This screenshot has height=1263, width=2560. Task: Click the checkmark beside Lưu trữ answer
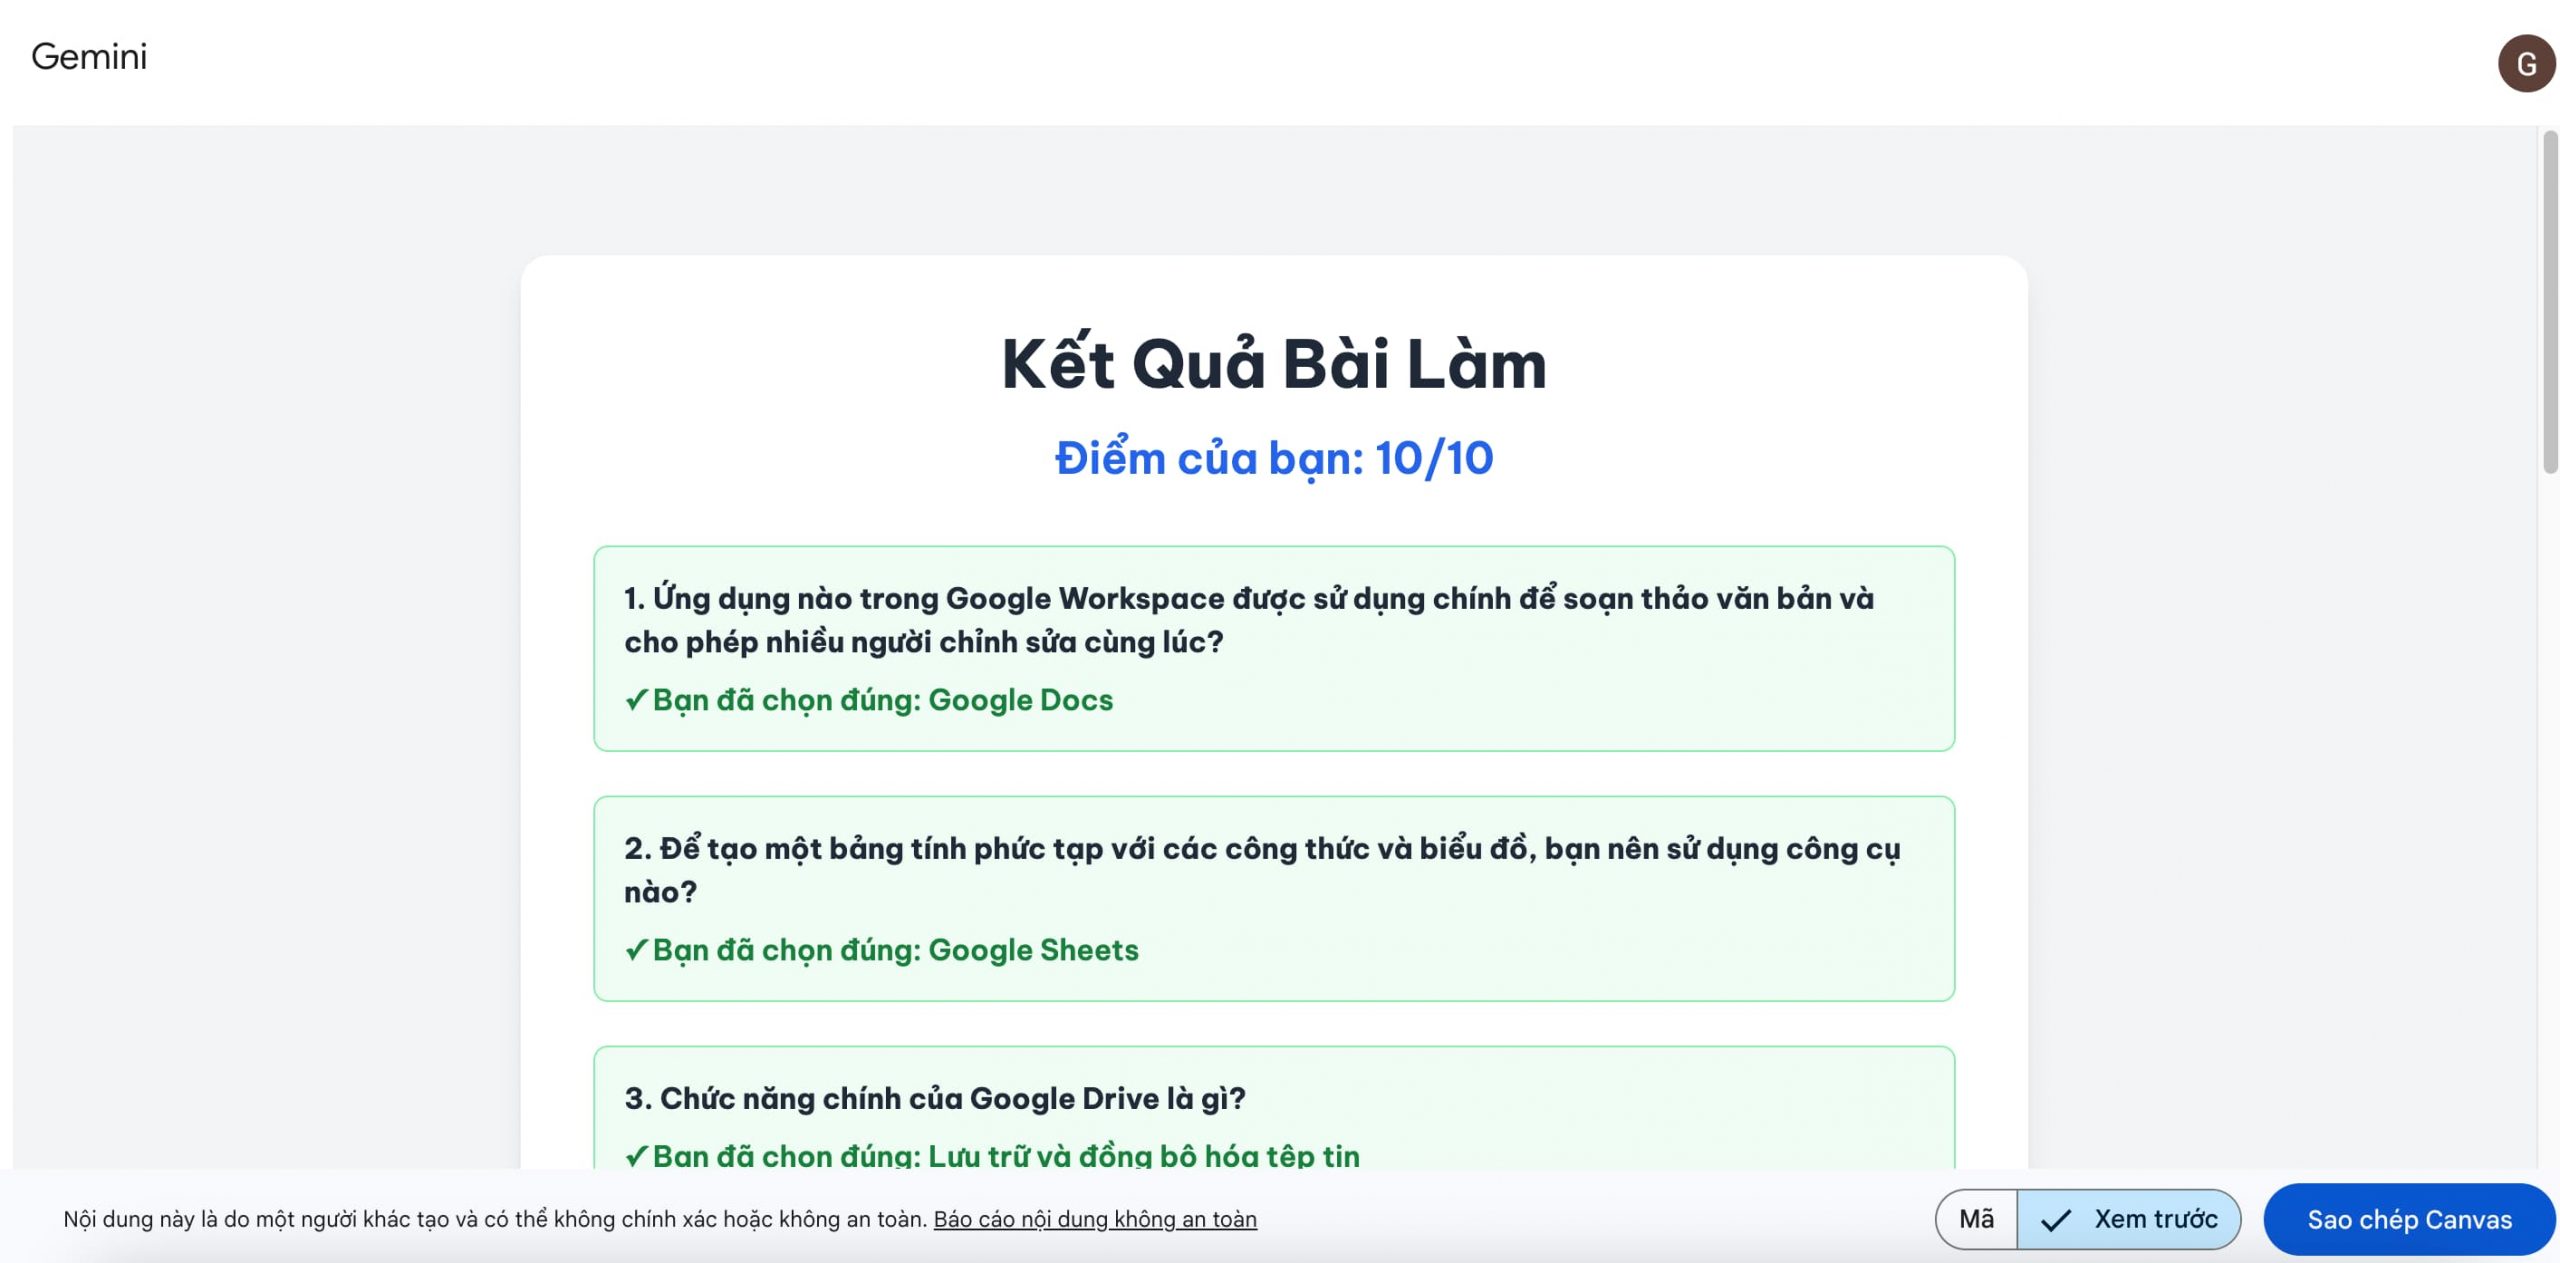coord(636,1156)
